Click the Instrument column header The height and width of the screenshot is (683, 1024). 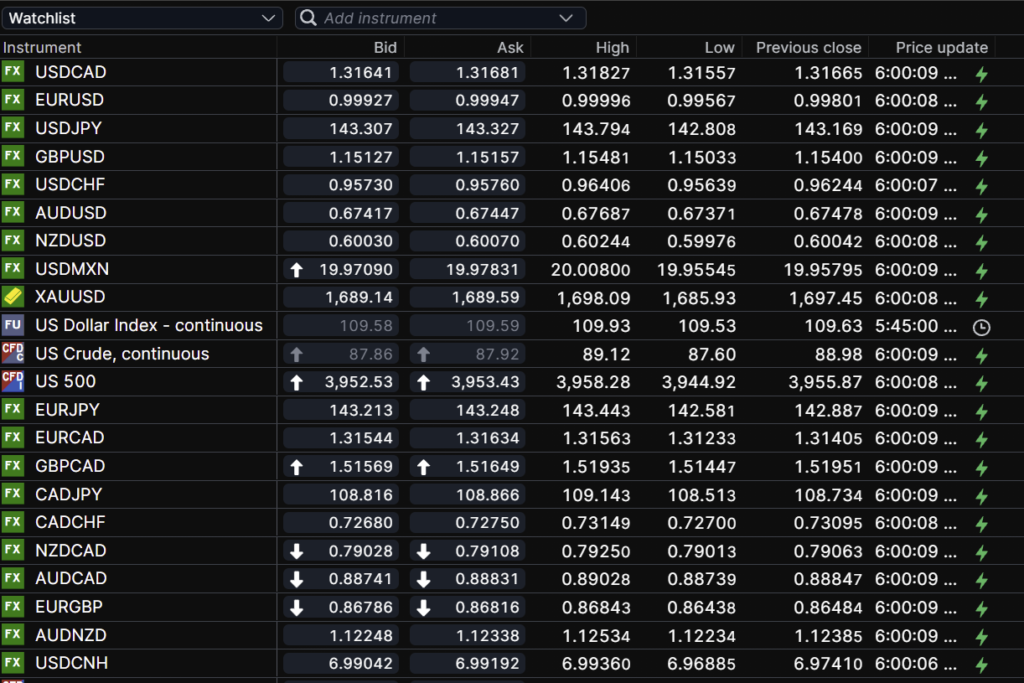[x=42, y=47]
